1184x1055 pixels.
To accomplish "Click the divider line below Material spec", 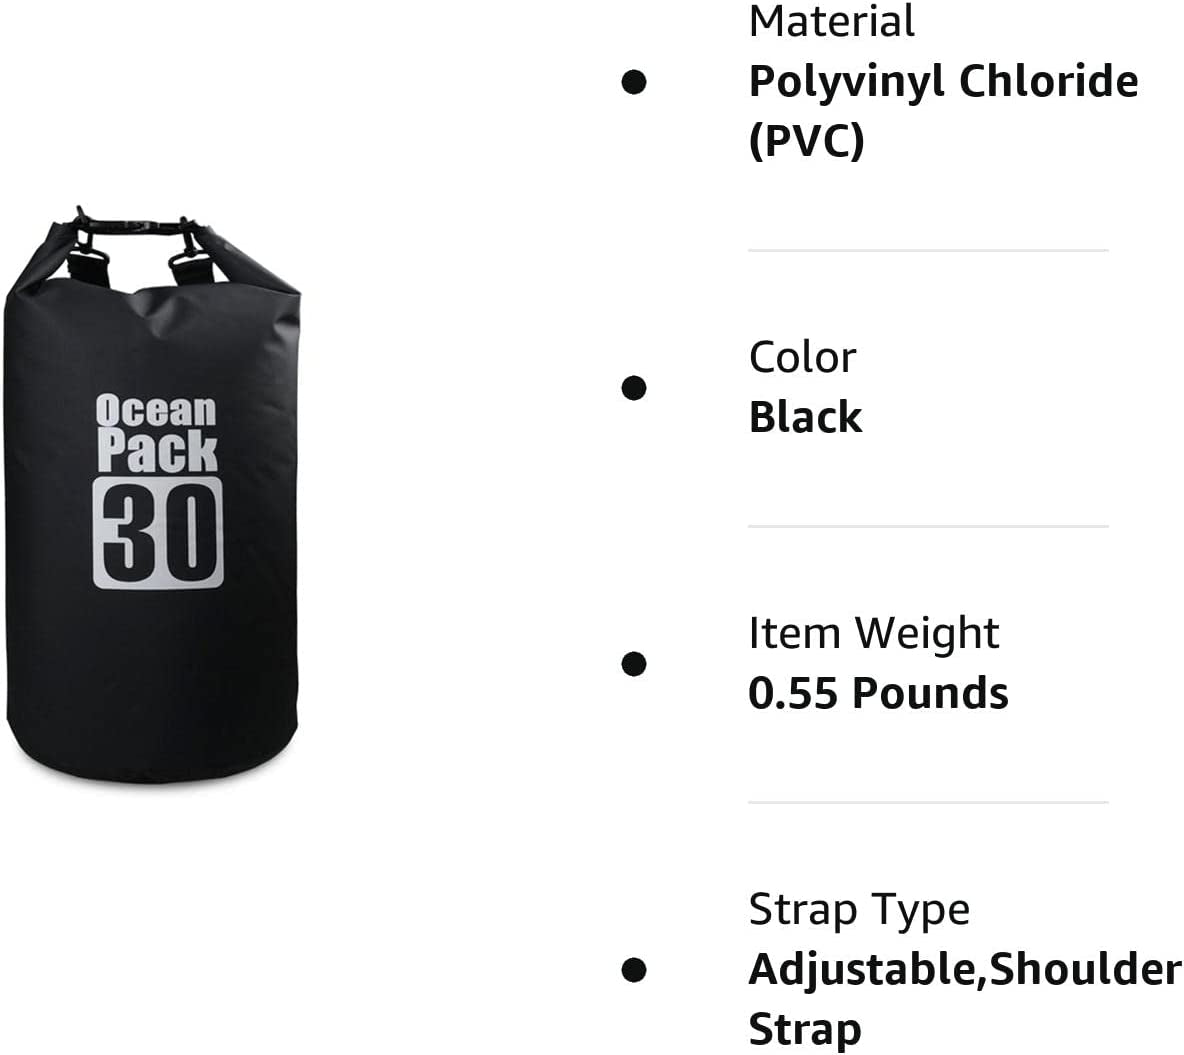I will tap(928, 250).
